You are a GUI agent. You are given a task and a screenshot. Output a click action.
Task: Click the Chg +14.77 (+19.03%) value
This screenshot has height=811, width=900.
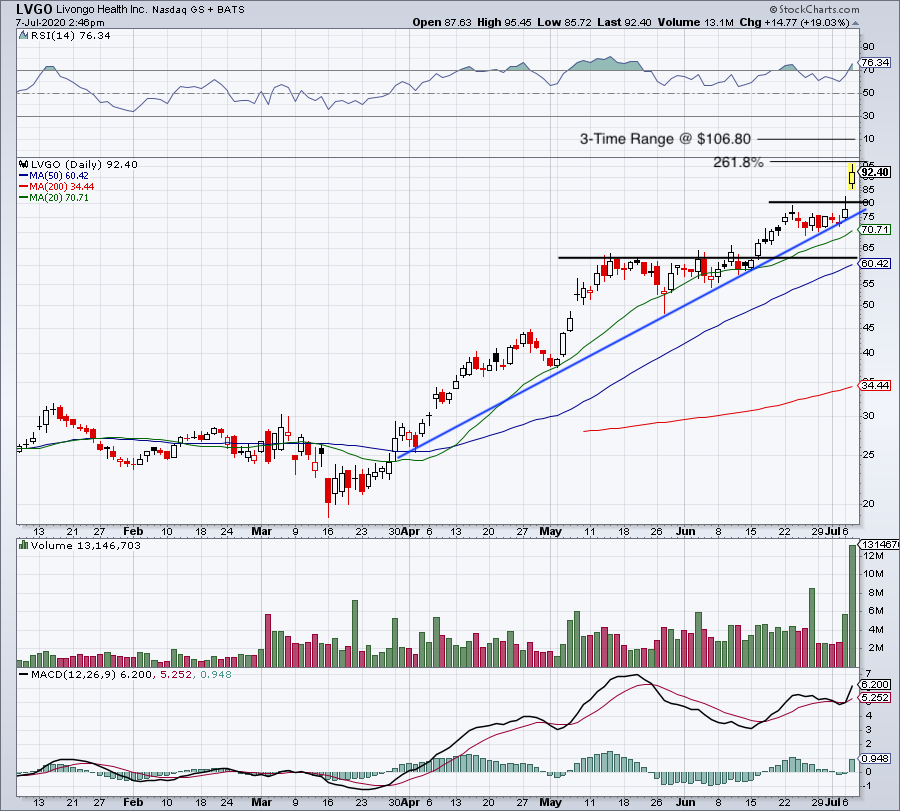(794, 22)
